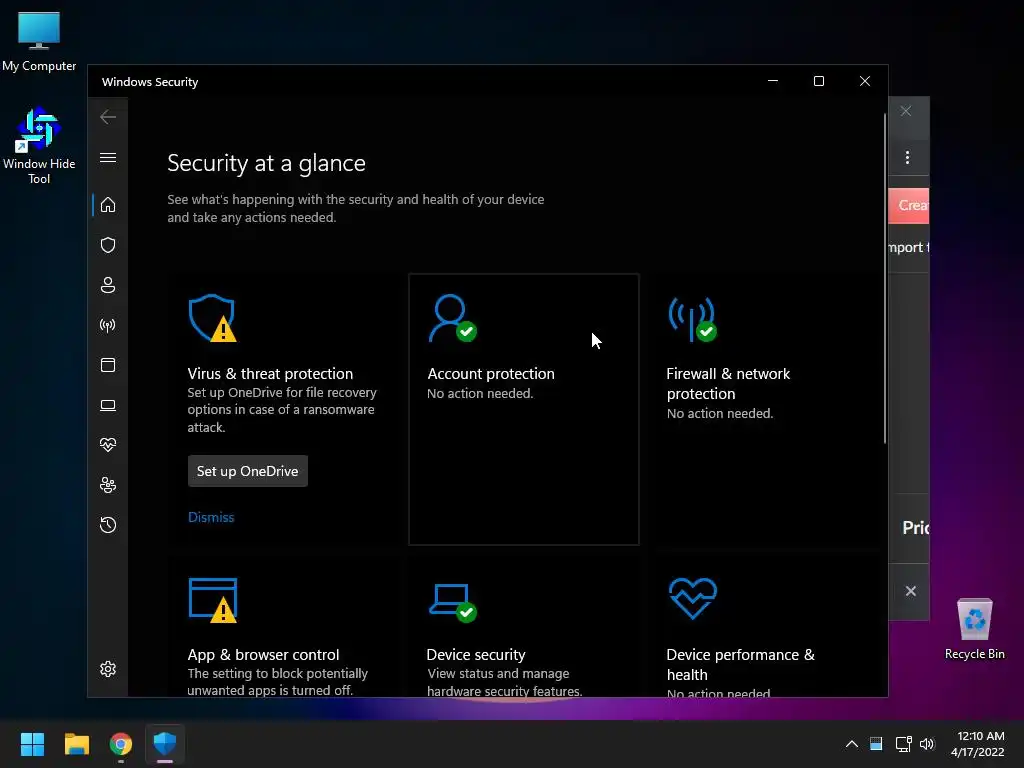Click the Virus & threat protection shield warning icon
Screen dimensions: 1024x768
point(212,318)
